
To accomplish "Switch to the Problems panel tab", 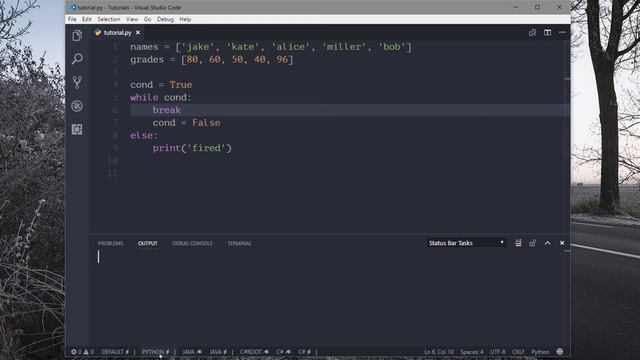I will (110, 243).
